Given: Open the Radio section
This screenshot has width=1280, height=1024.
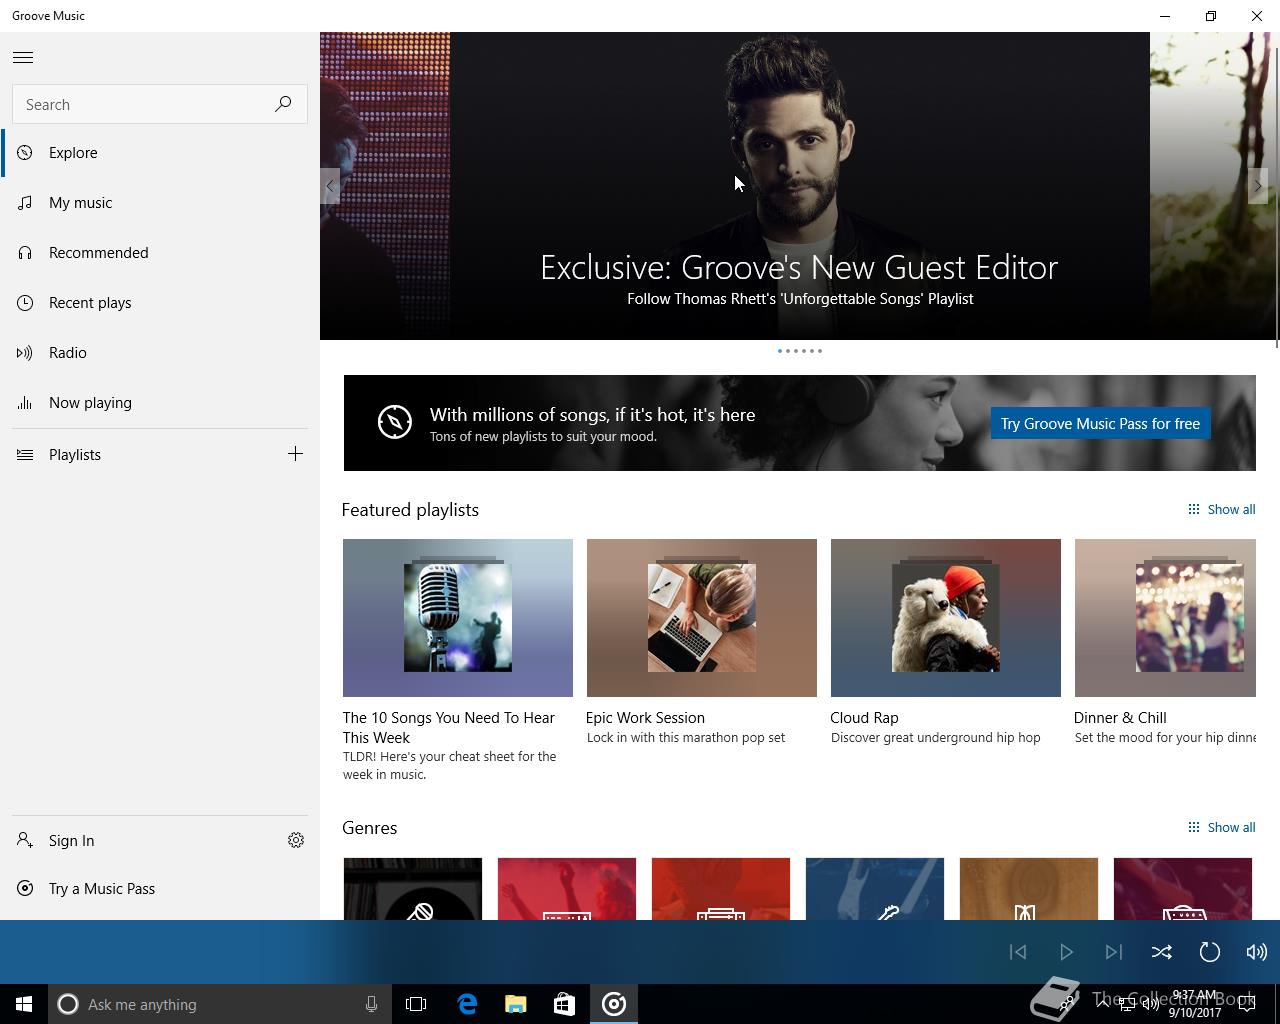Looking at the screenshot, I should [160, 353].
